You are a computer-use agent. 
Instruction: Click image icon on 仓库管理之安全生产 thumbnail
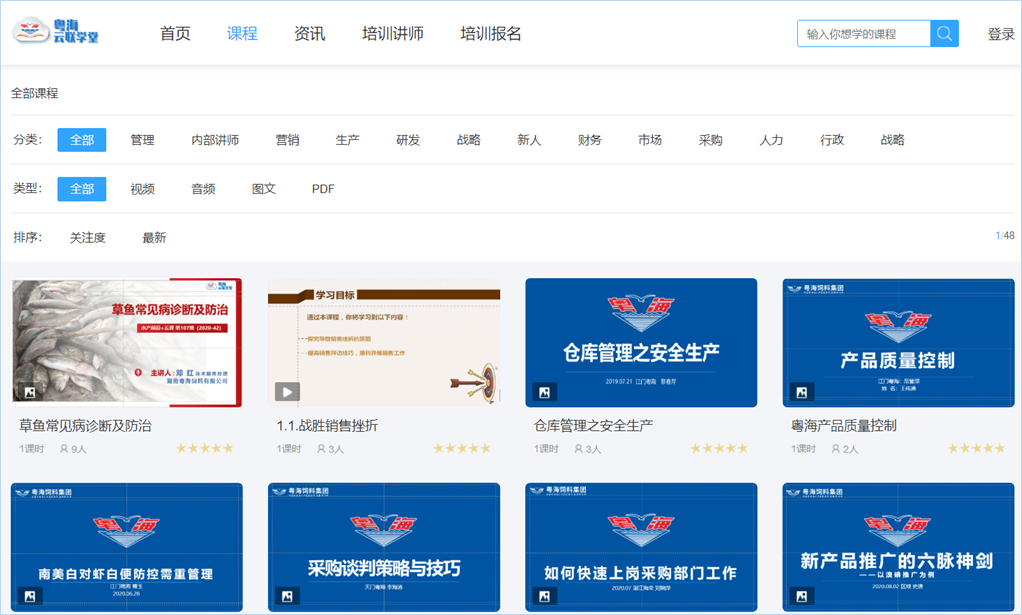pos(544,392)
